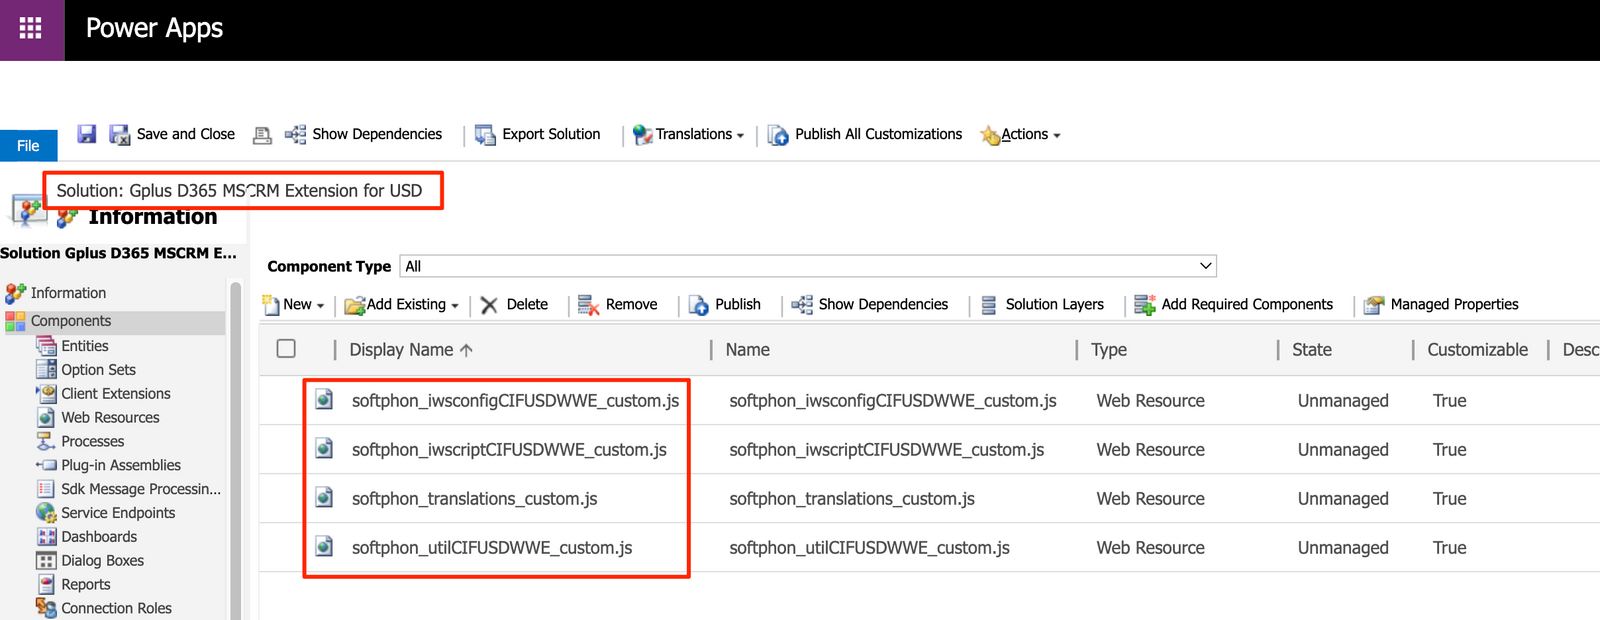Click Add Required Components label

(1247, 304)
